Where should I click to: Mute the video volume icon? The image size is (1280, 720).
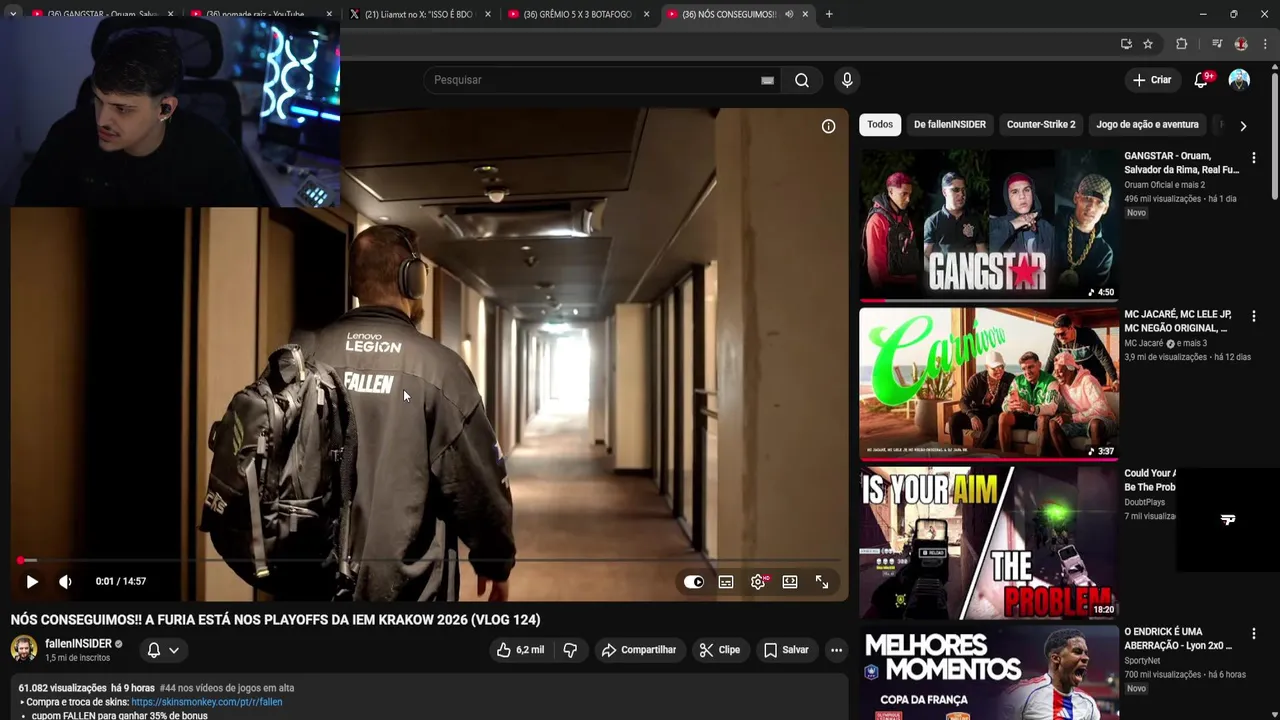pos(65,581)
